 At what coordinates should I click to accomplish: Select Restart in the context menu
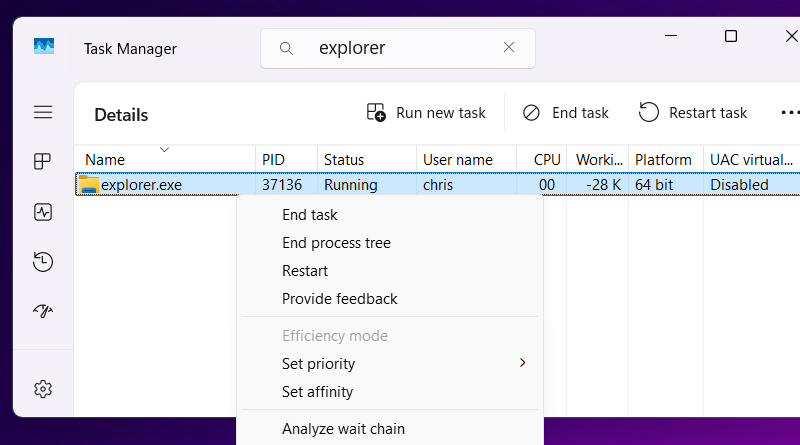coord(305,271)
